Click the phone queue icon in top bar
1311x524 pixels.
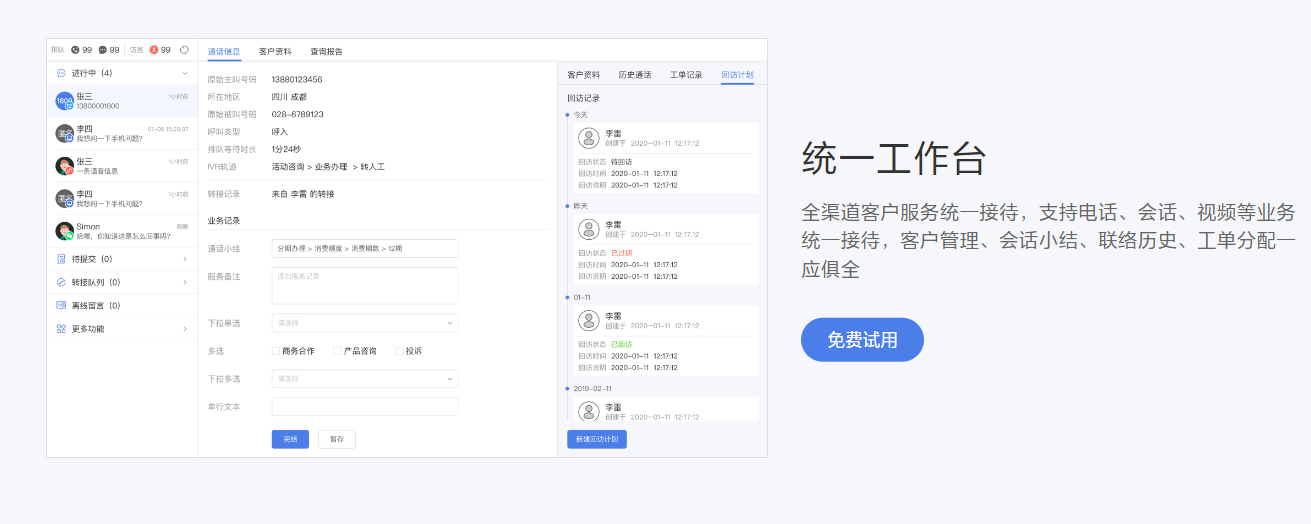(x=75, y=50)
